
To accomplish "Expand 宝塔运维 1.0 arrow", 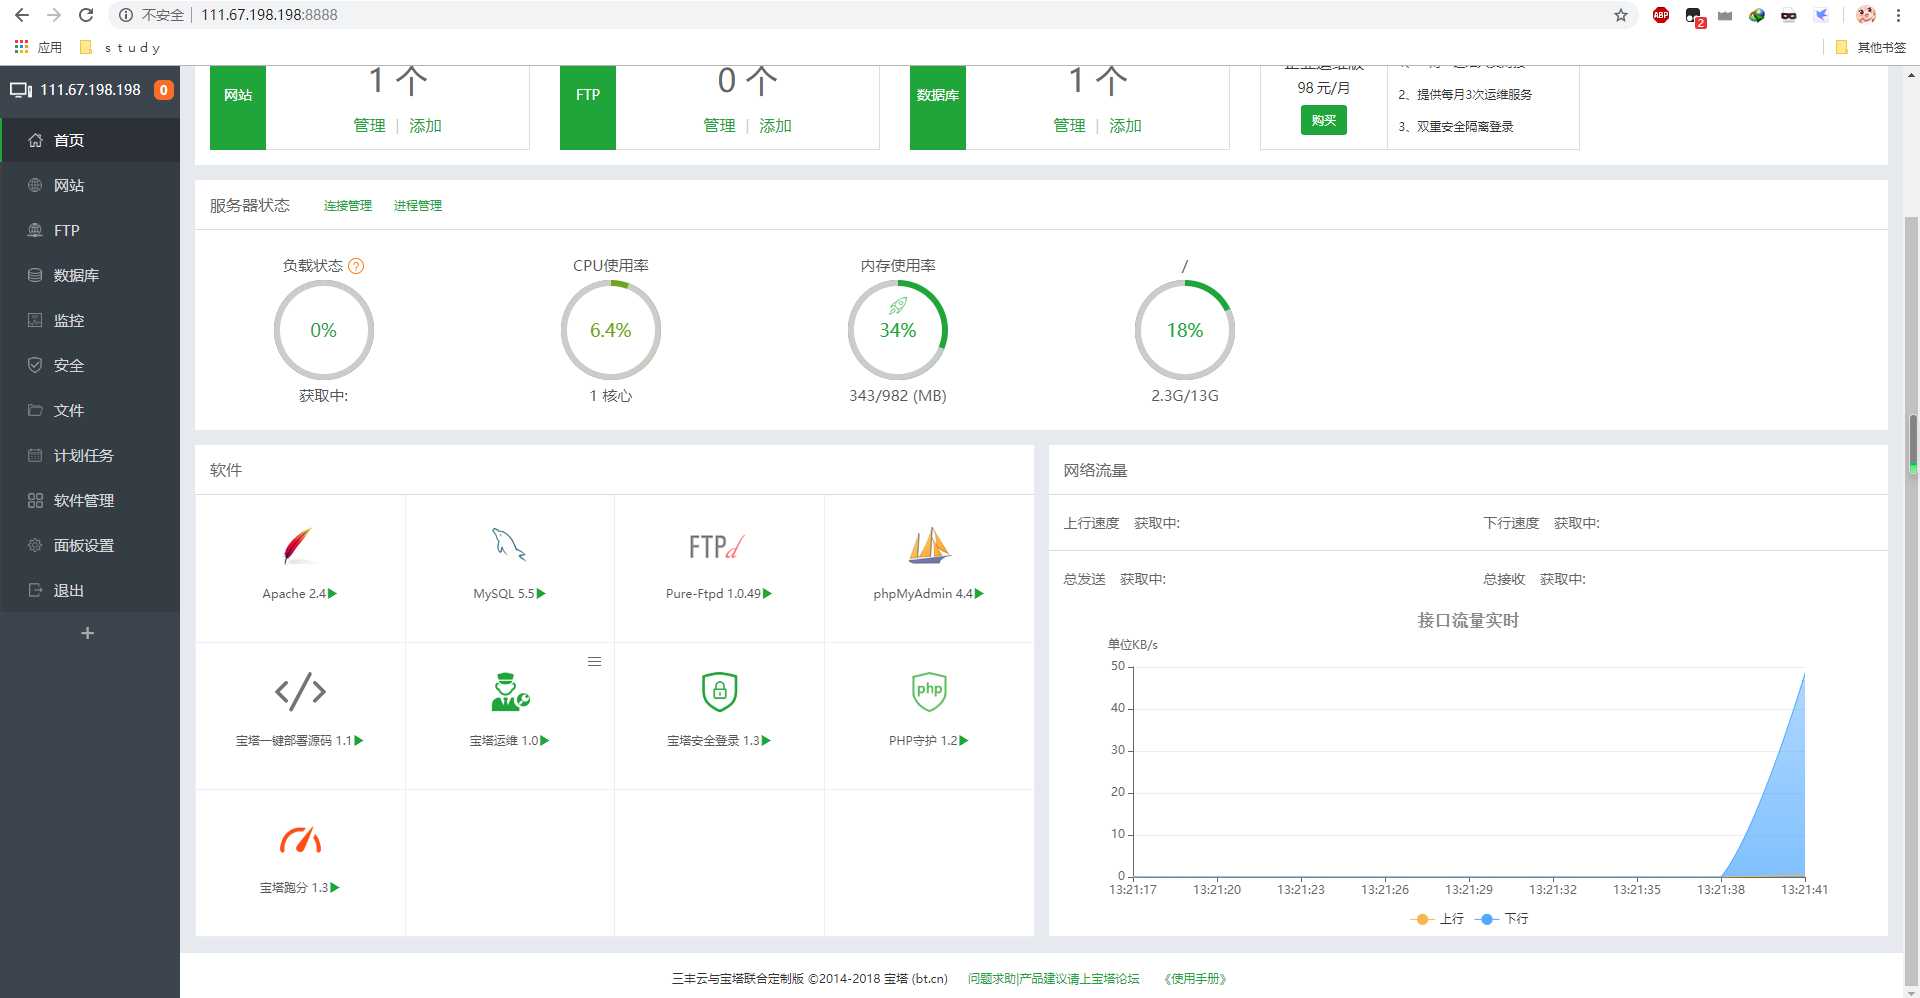I will click(545, 741).
